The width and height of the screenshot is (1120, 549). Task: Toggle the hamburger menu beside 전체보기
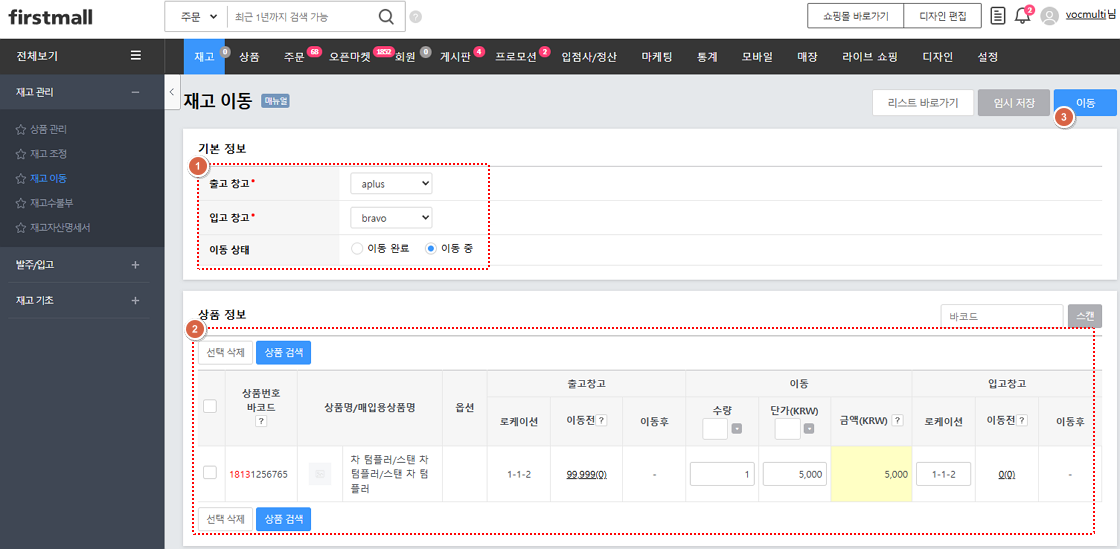point(136,55)
